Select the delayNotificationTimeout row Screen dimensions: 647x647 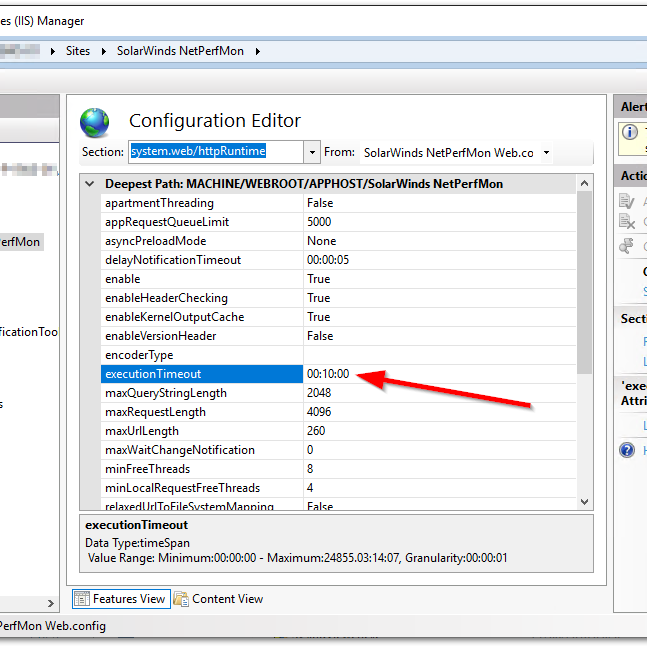(x=338, y=260)
